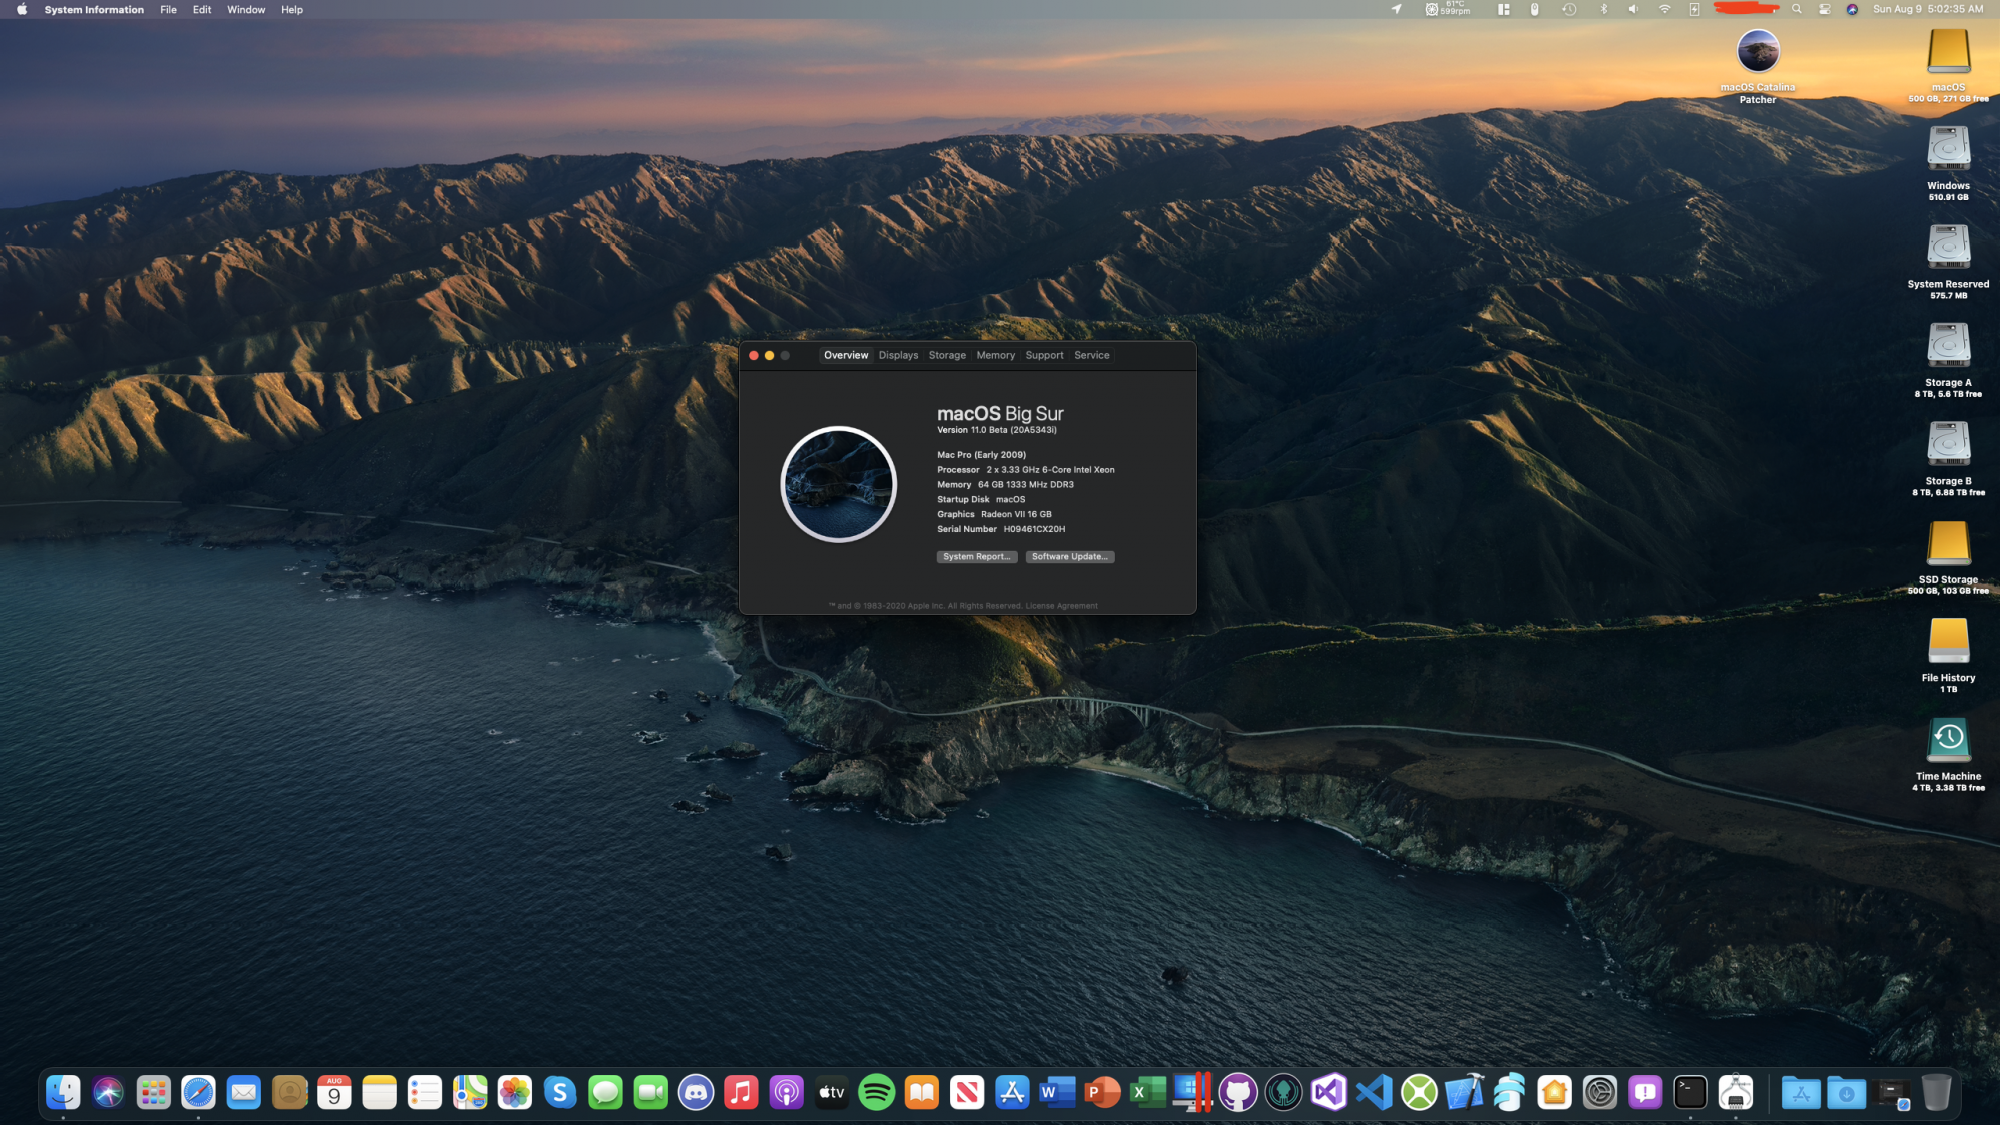Open the System Information app menu
The image size is (2000, 1125).
(94, 9)
